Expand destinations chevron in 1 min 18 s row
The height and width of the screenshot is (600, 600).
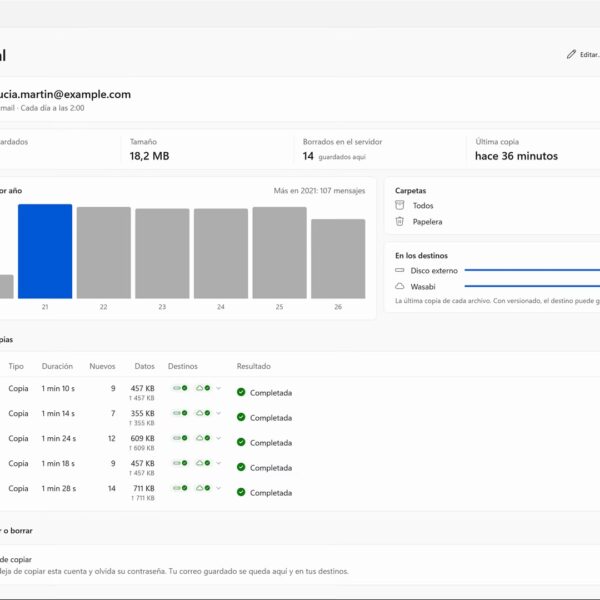pyautogui.click(x=218, y=463)
